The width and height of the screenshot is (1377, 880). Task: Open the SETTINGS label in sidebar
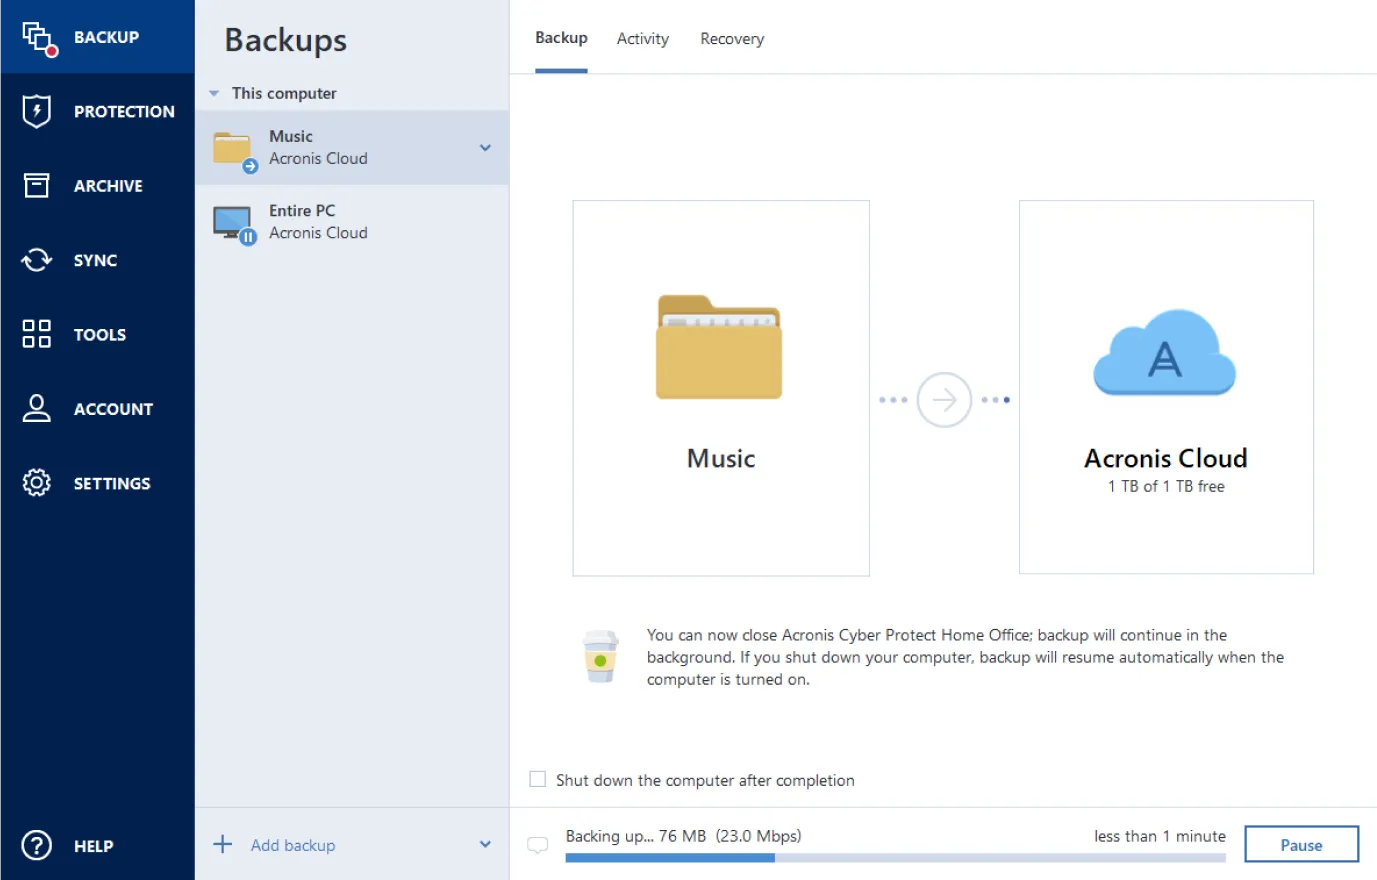112,484
